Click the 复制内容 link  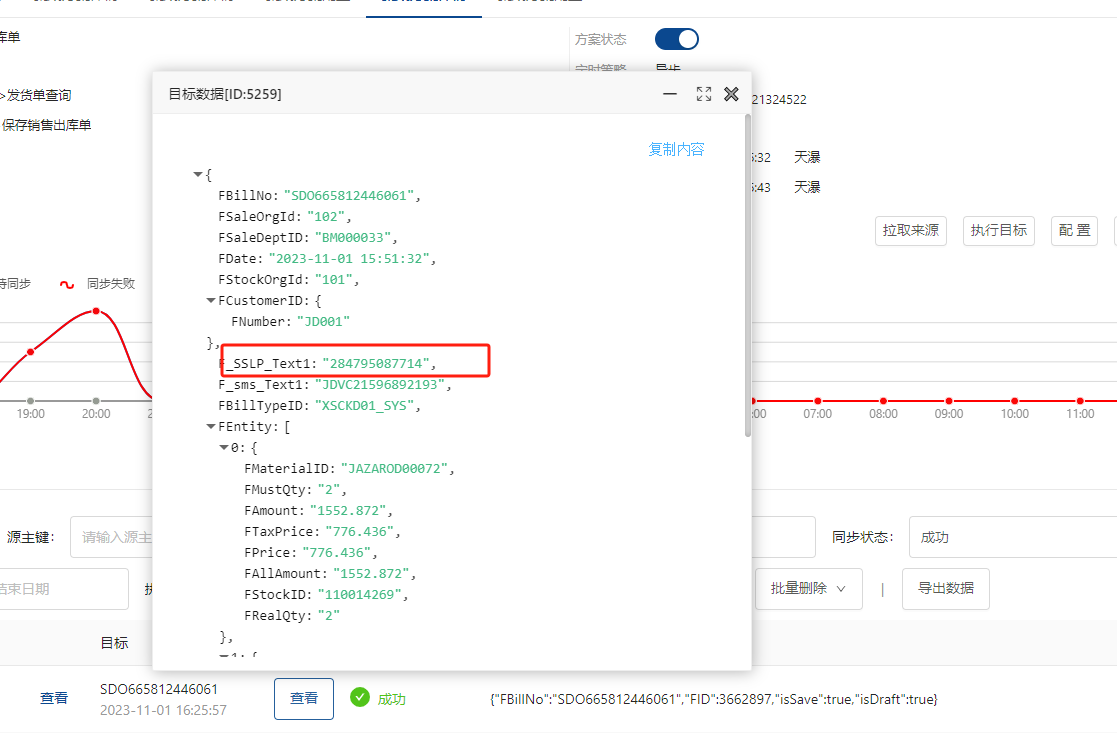[676, 149]
